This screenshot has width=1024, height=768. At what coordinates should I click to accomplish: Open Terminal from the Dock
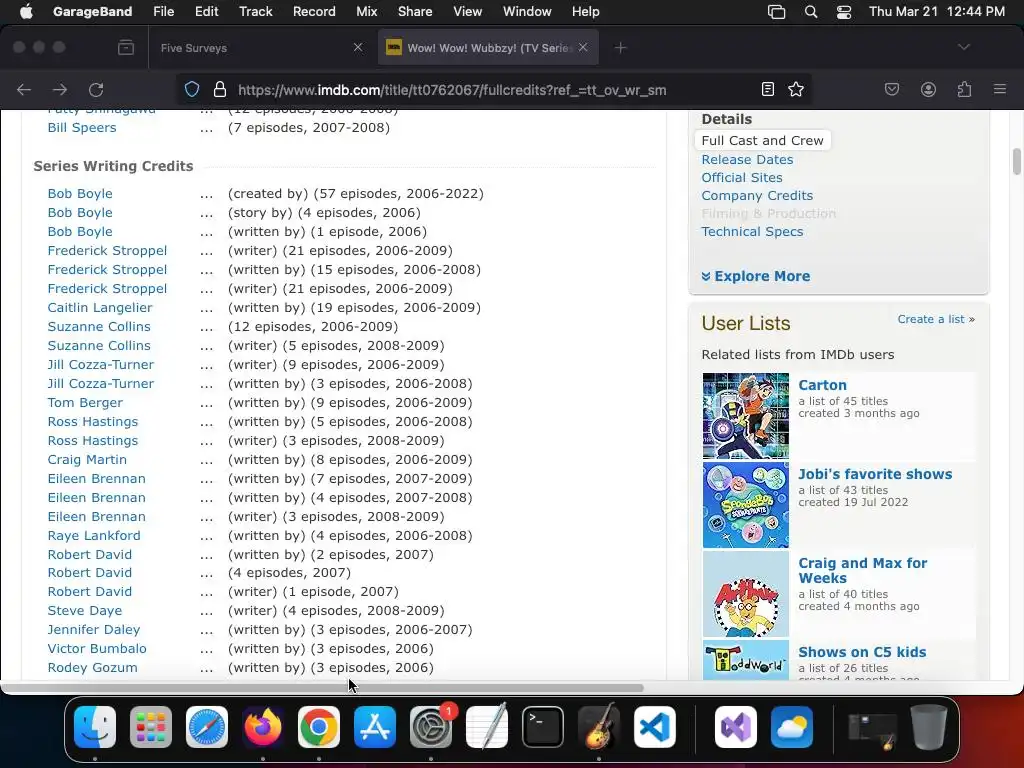[543, 727]
